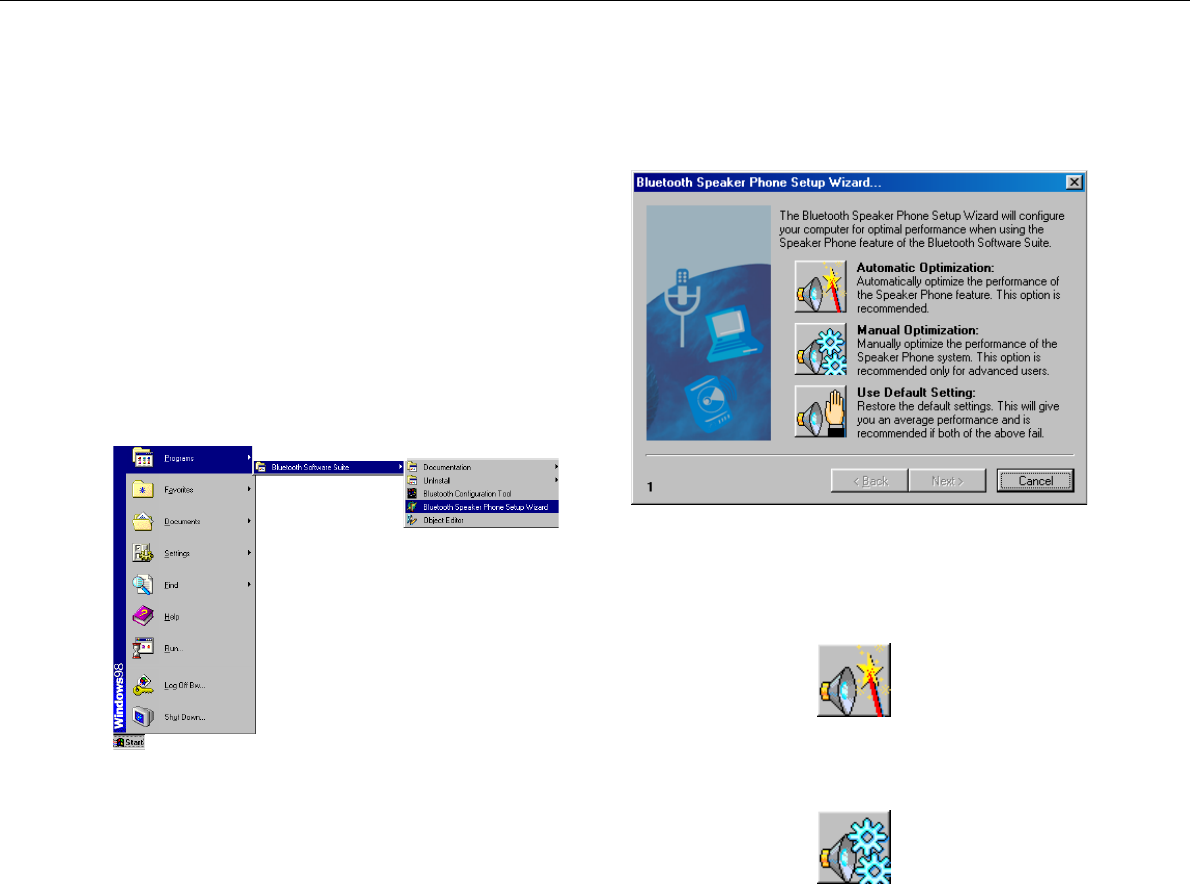Close the Bluetooth Speaker Phone Setup Wizard window
The height and width of the screenshot is (884, 1190).
pos(1074,182)
